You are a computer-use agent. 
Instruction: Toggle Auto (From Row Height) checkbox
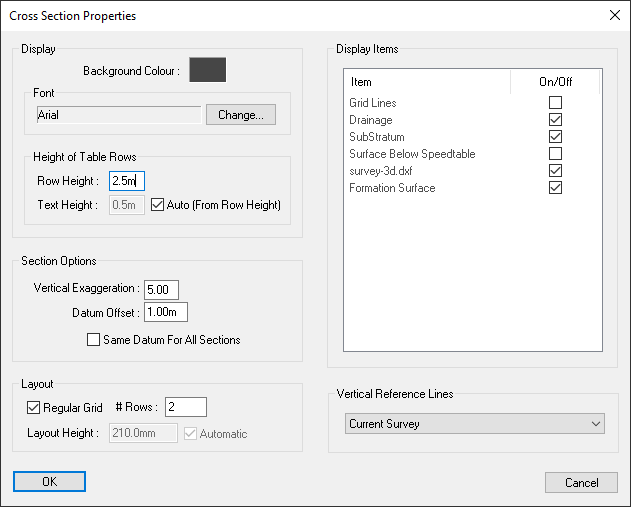tap(157, 205)
